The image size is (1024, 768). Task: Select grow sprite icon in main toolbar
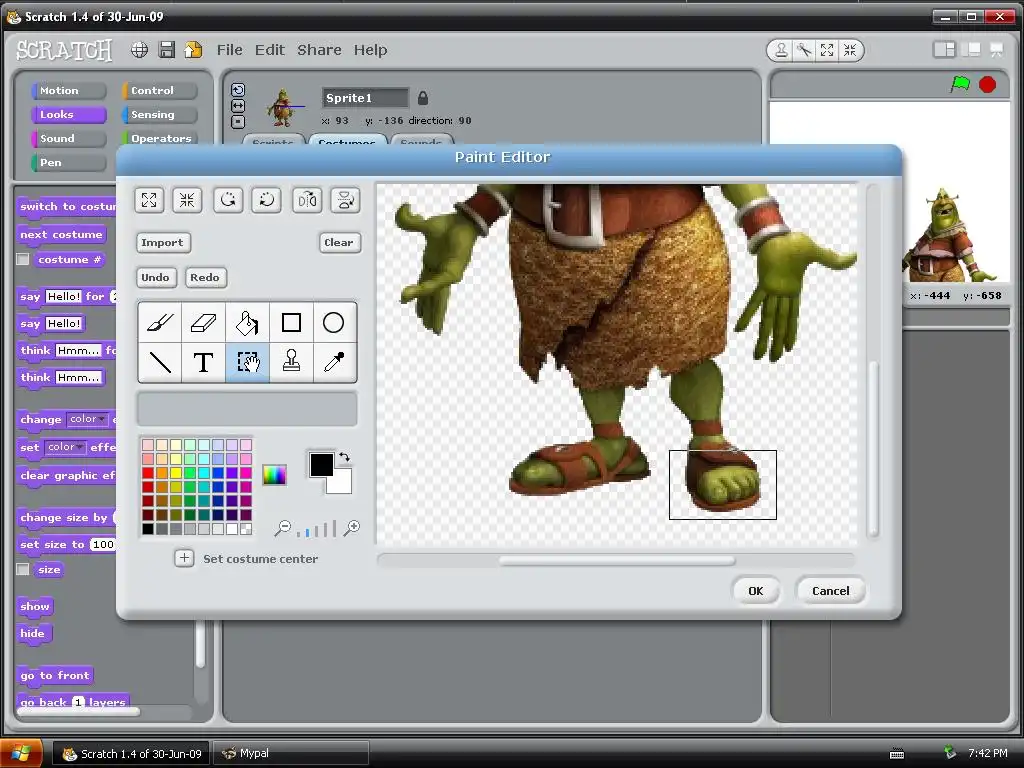tap(827, 50)
